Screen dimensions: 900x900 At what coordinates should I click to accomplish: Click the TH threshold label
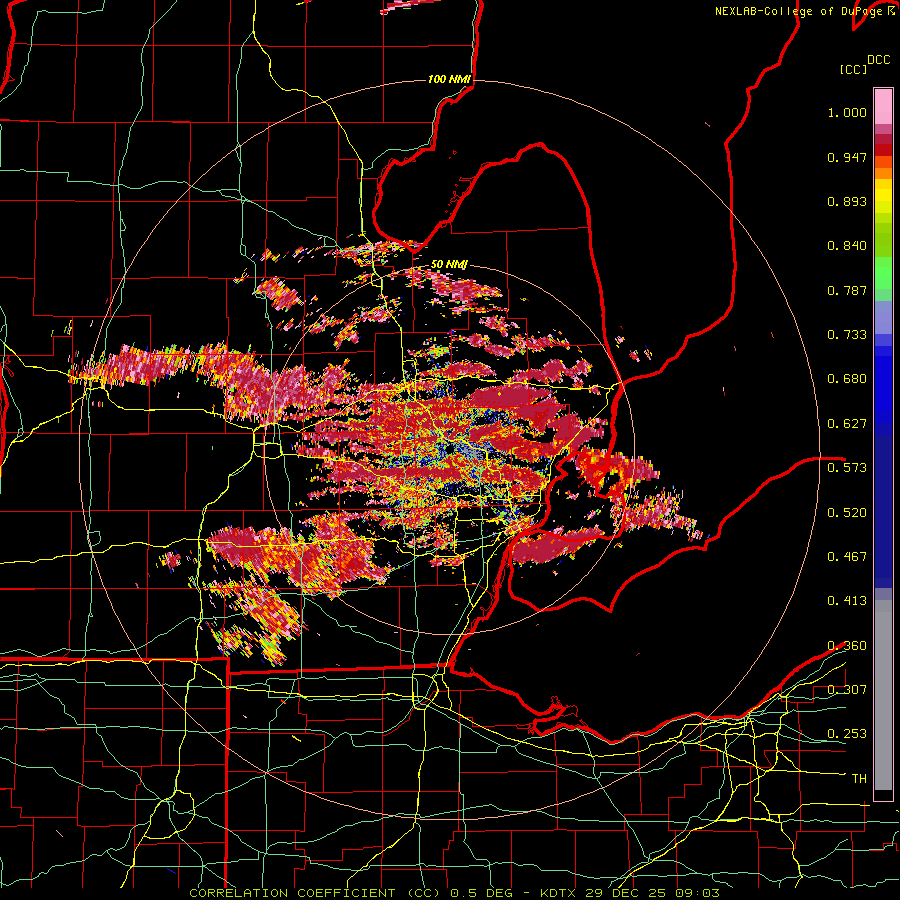click(x=859, y=779)
